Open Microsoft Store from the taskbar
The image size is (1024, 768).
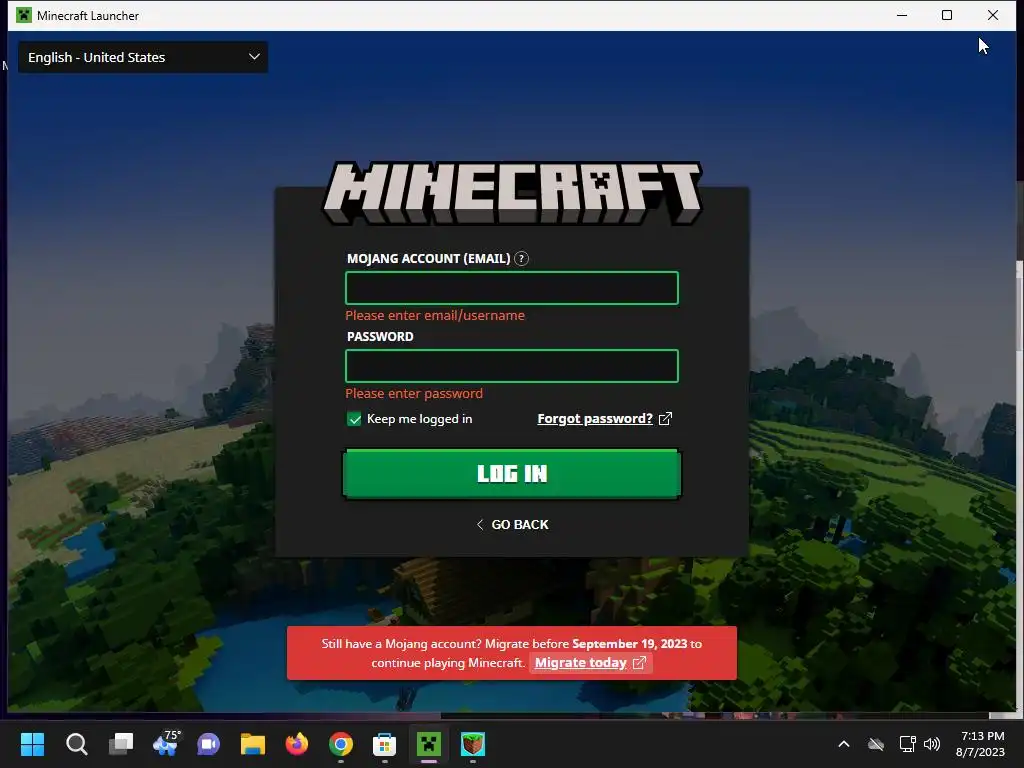pyautogui.click(x=385, y=744)
